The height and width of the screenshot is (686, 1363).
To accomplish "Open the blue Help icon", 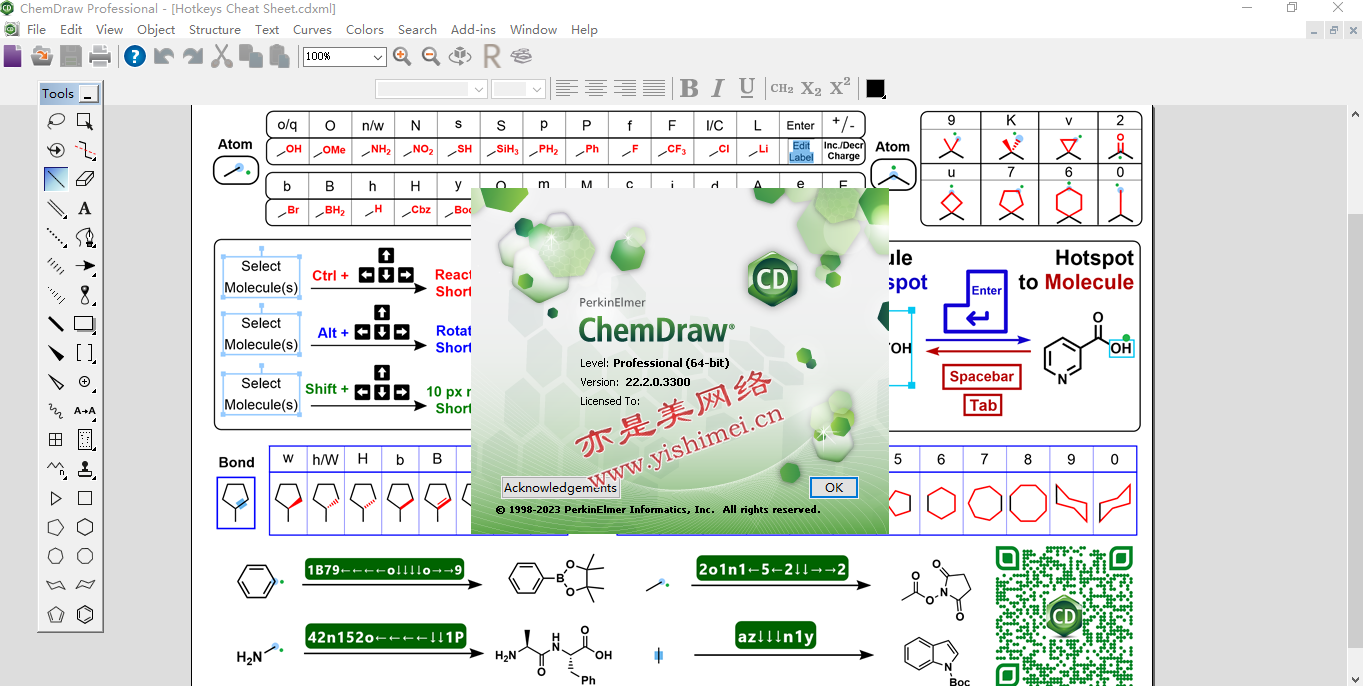I will coord(135,56).
